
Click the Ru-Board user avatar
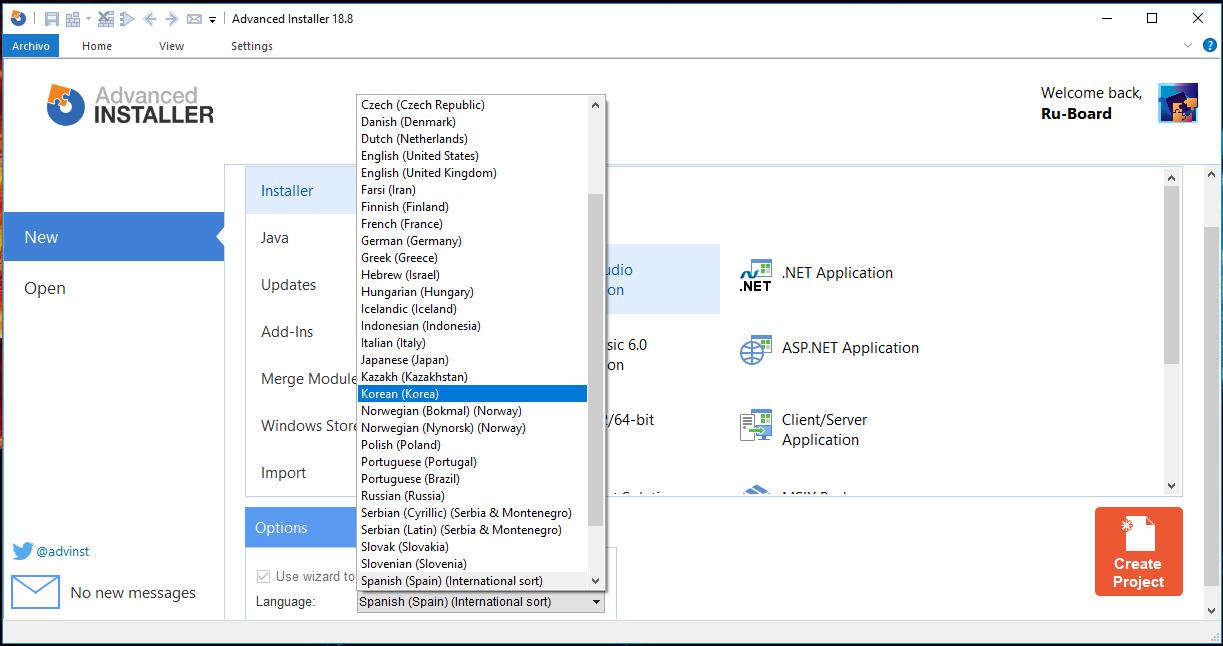[1178, 103]
